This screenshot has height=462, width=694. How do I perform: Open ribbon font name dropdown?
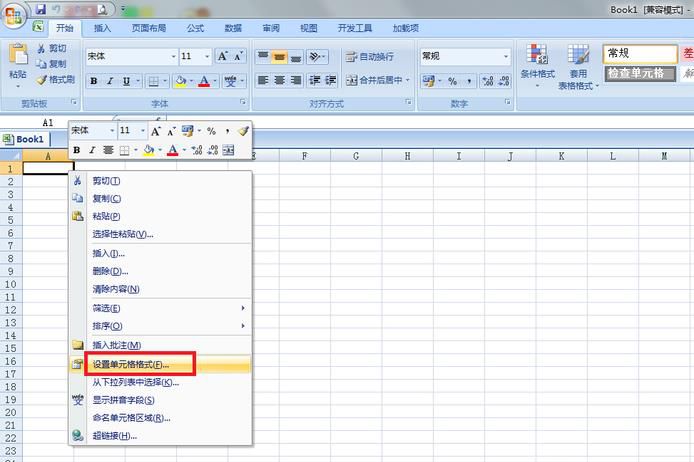[x=174, y=57]
